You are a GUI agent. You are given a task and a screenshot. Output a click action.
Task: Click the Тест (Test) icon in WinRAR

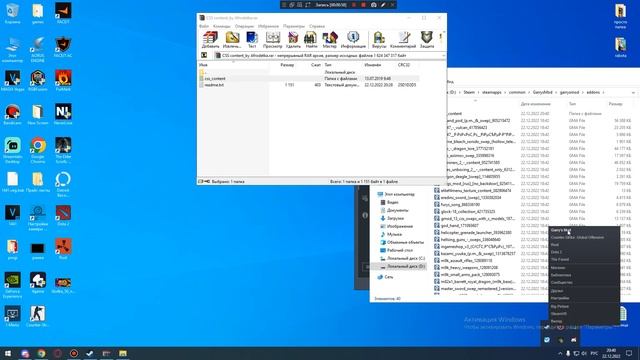pyautogui.click(x=252, y=40)
